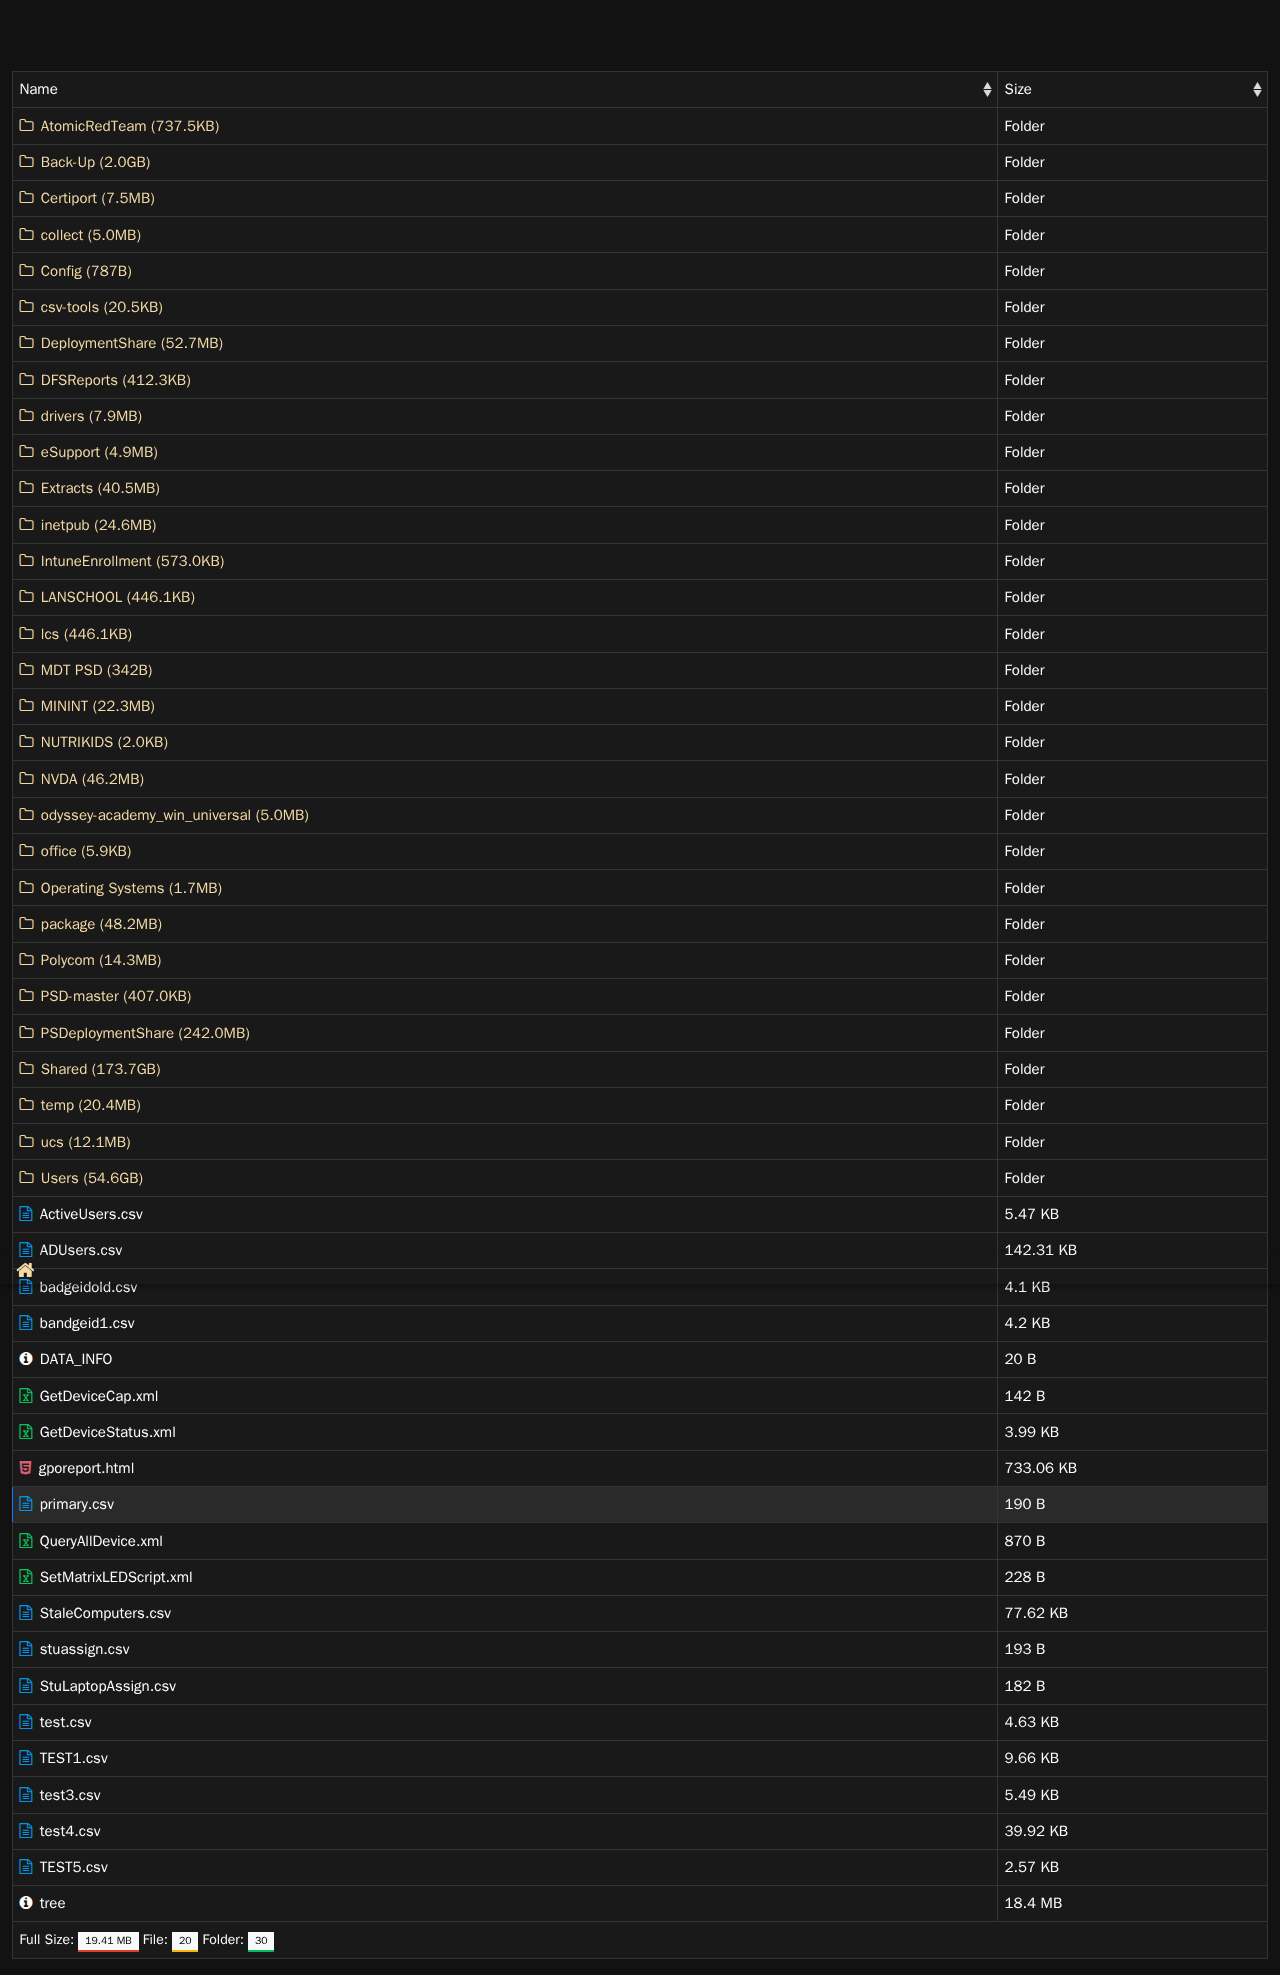The width and height of the screenshot is (1280, 1975).
Task: Open the primary.csv file
Action: [77, 1504]
